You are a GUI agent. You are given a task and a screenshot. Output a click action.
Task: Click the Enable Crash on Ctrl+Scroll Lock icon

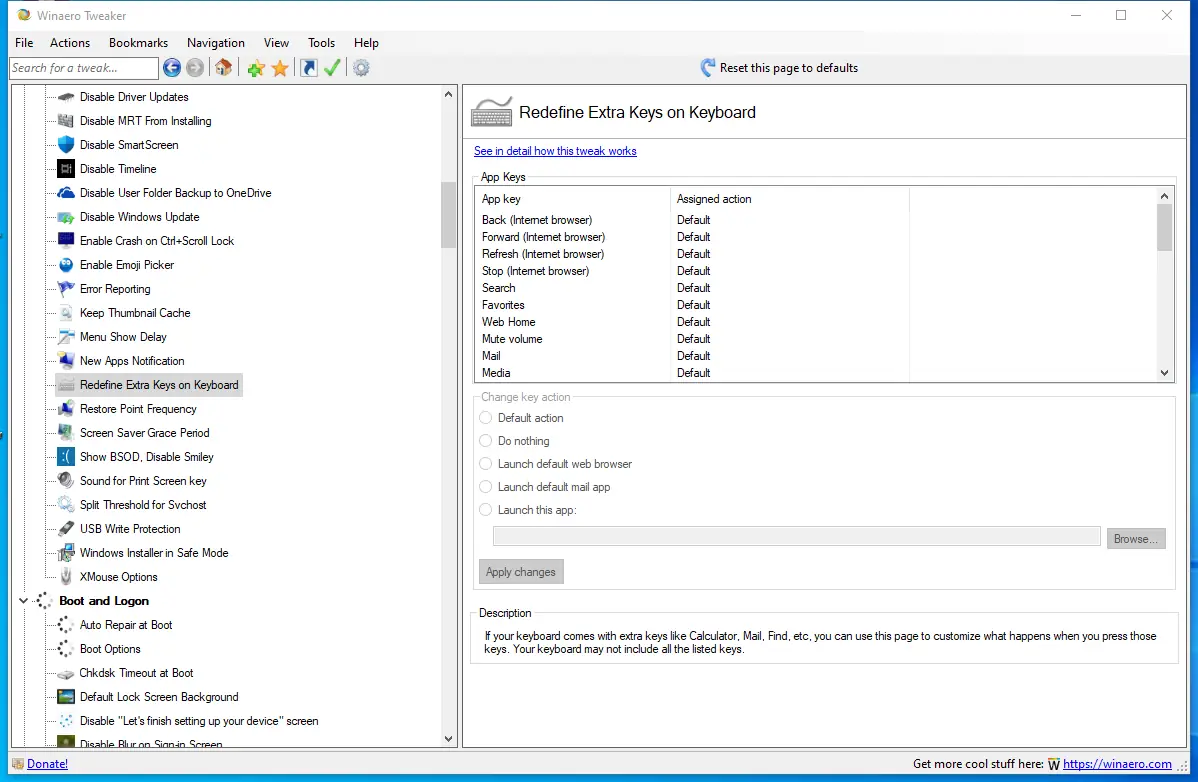(x=66, y=241)
